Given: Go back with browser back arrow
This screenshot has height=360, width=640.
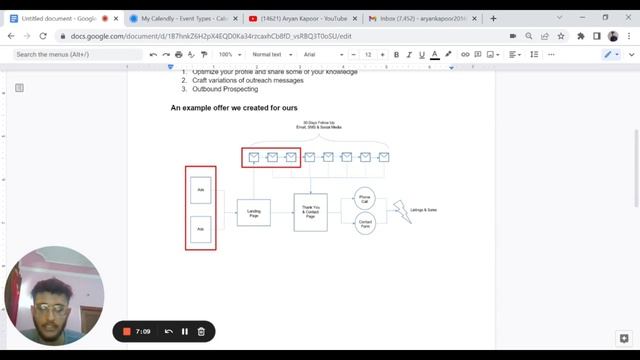Looking at the screenshot, I should 11,36.
